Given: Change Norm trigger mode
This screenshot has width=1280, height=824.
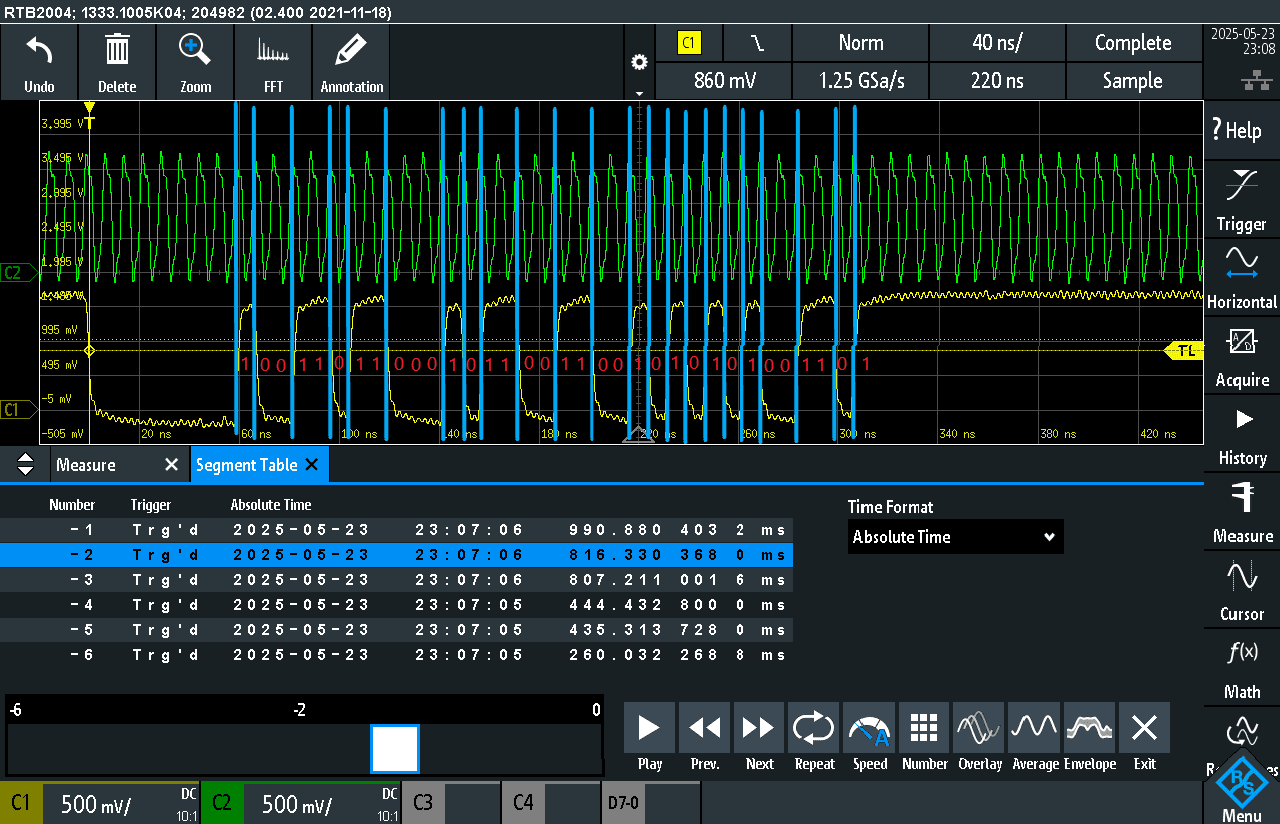Looking at the screenshot, I should 861,43.
